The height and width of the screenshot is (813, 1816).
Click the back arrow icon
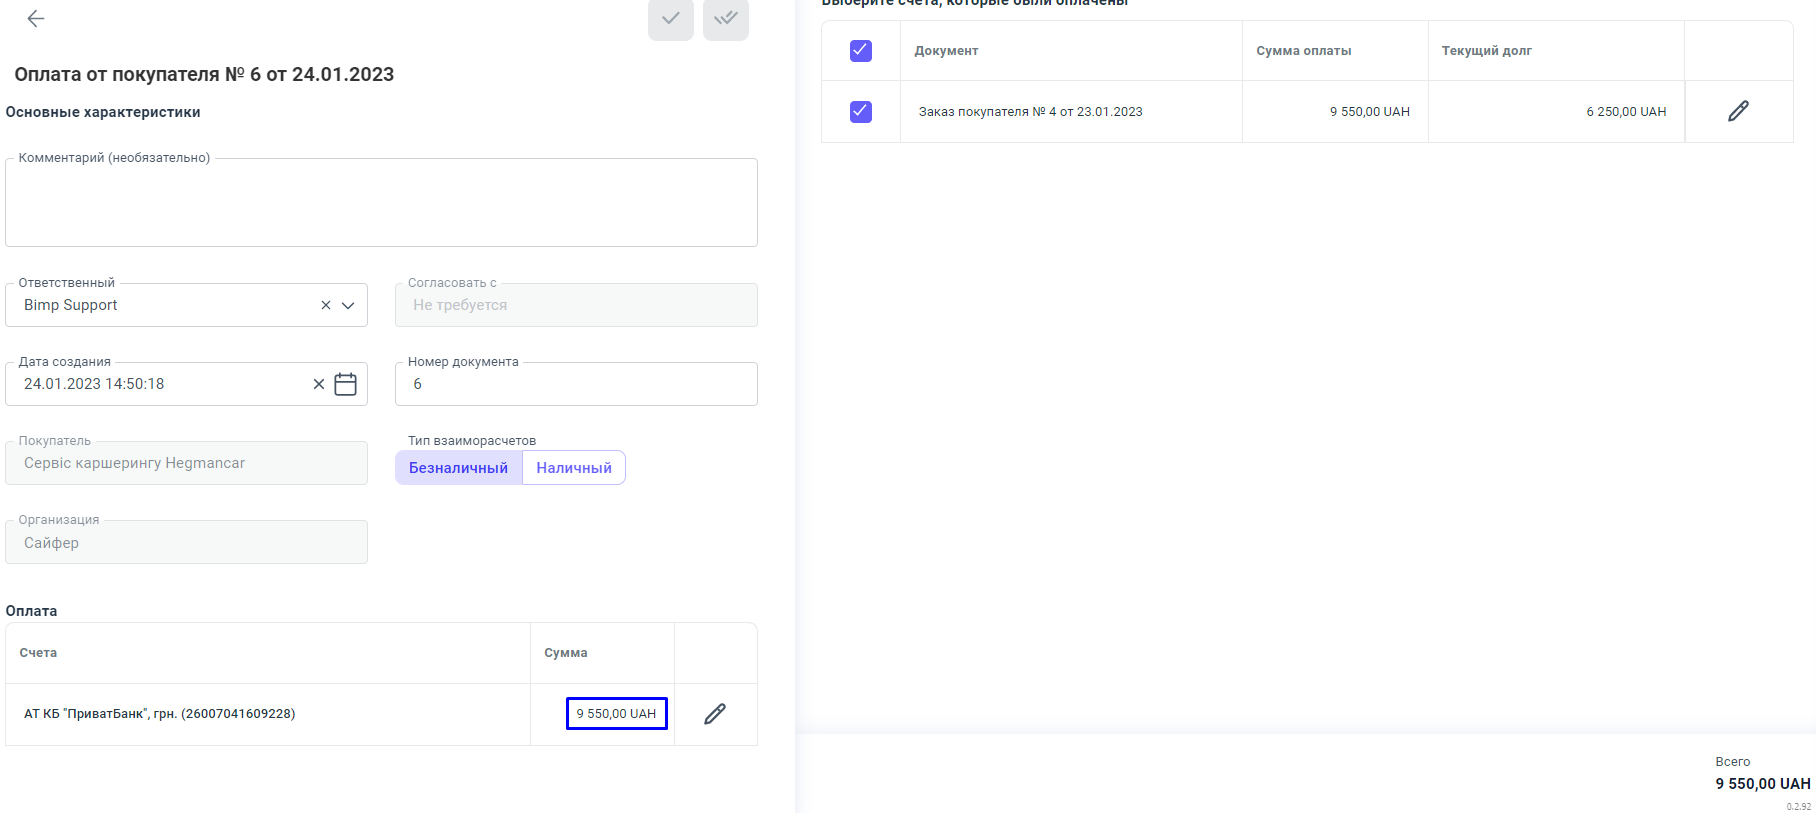(36, 19)
